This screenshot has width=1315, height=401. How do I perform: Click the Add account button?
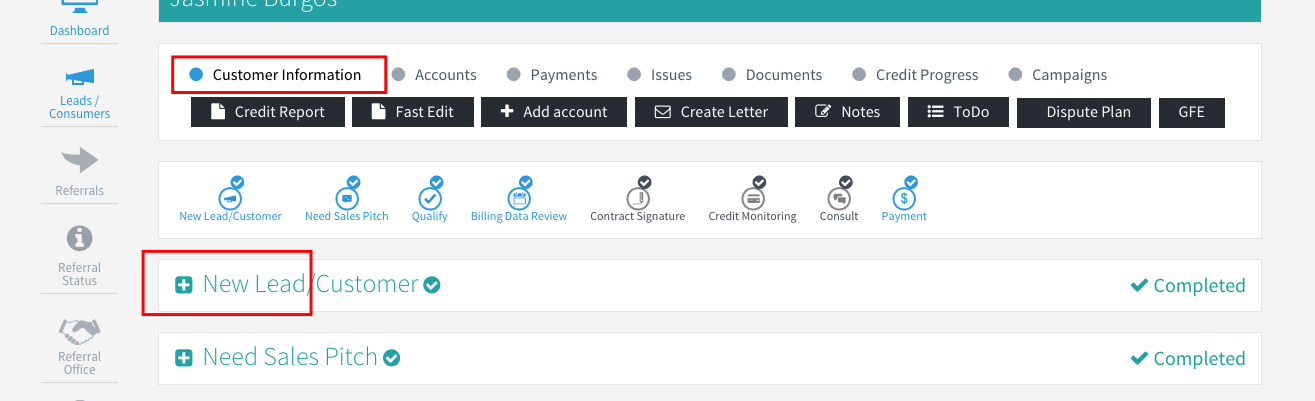pyautogui.click(x=554, y=112)
